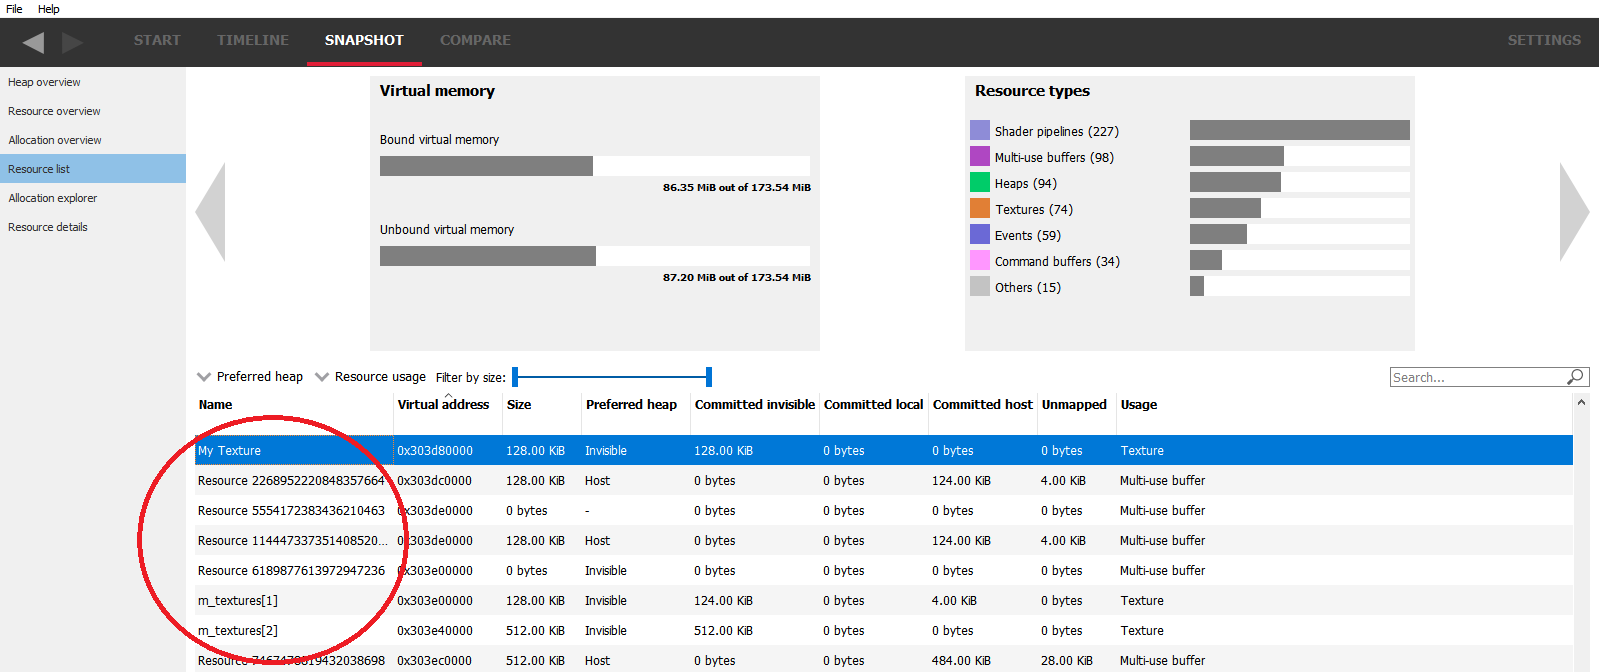Click the right carousel arrow beside Resource types
Viewport: 1601px width, 672px height.
tap(1573, 212)
